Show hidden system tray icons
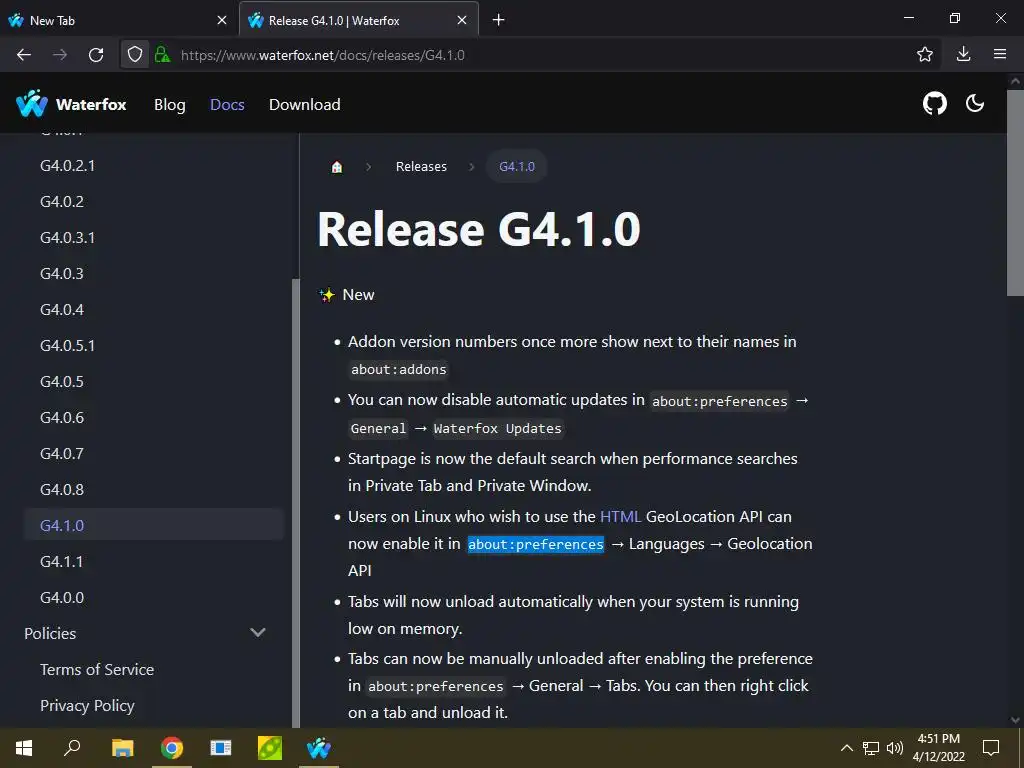 coord(846,748)
